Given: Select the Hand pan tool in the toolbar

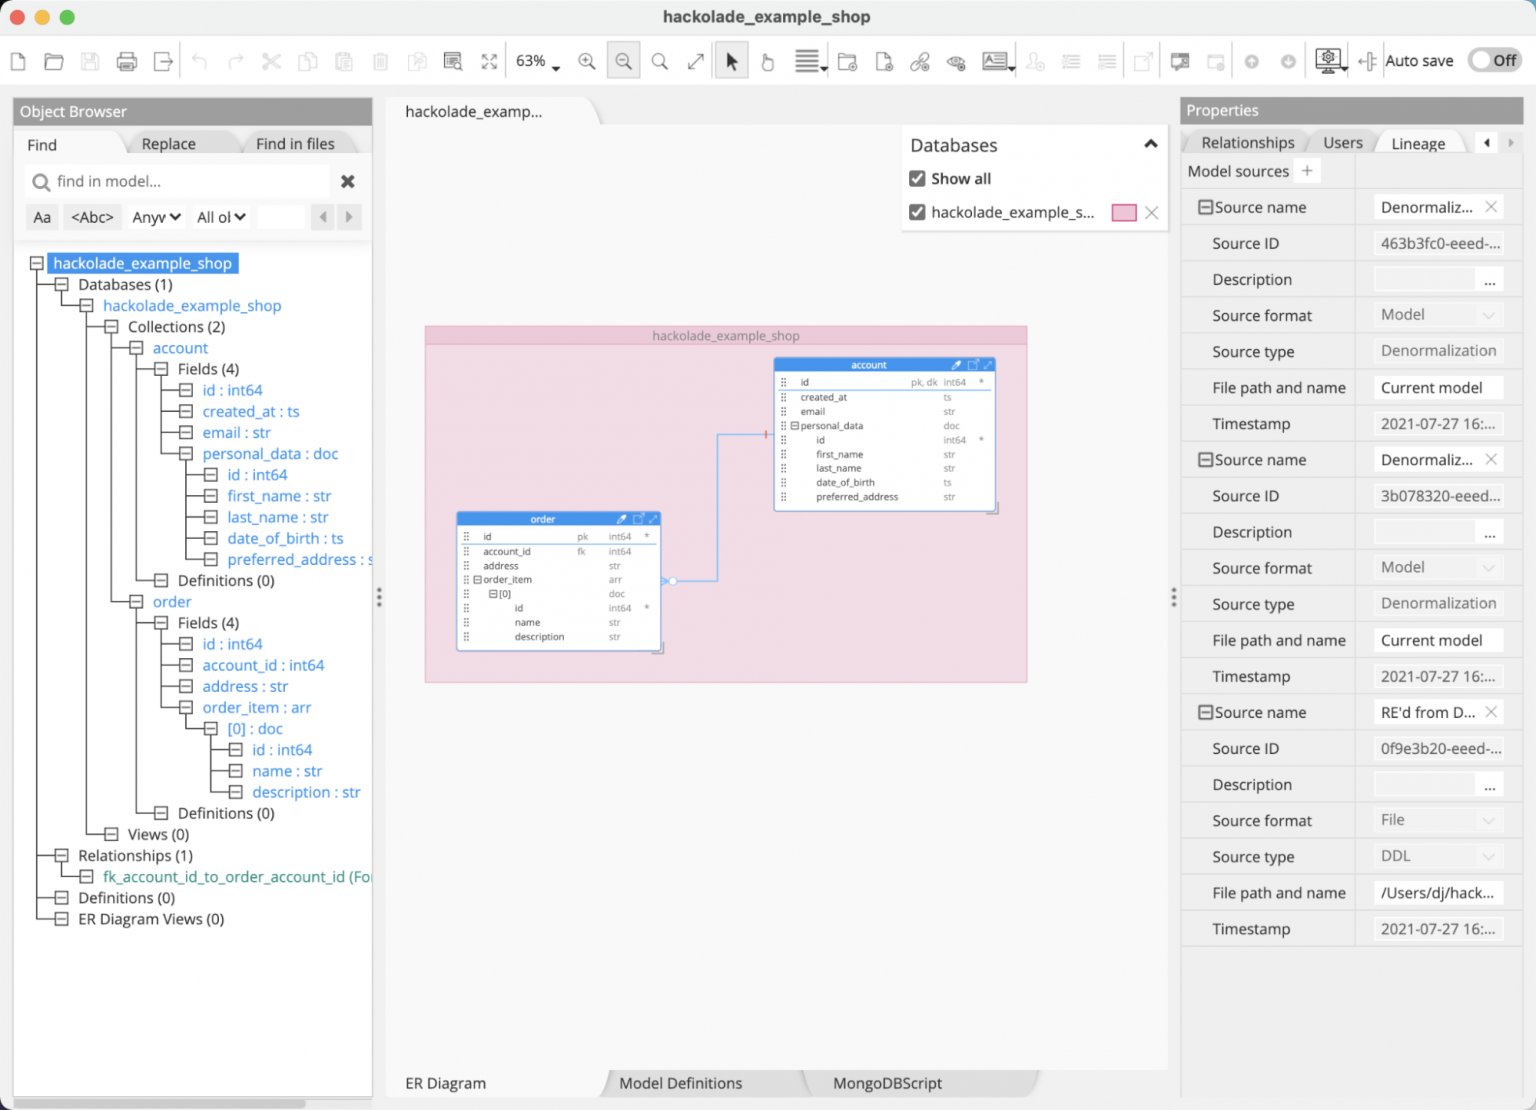Looking at the screenshot, I should coord(766,60).
